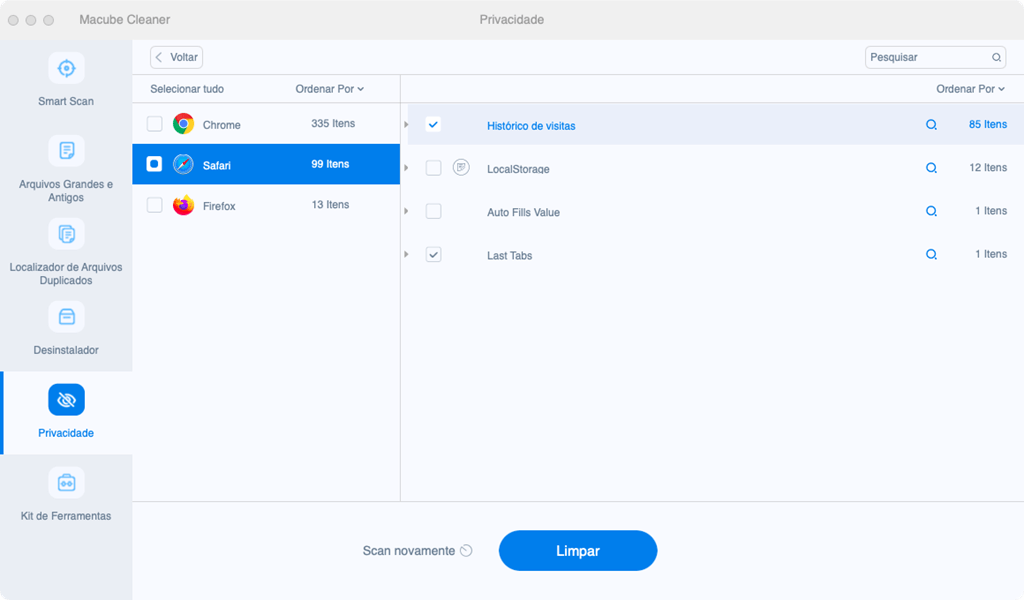1024x600 pixels.
Task: Expand Last Tabs row arrow
Action: [x=406, y=254]
